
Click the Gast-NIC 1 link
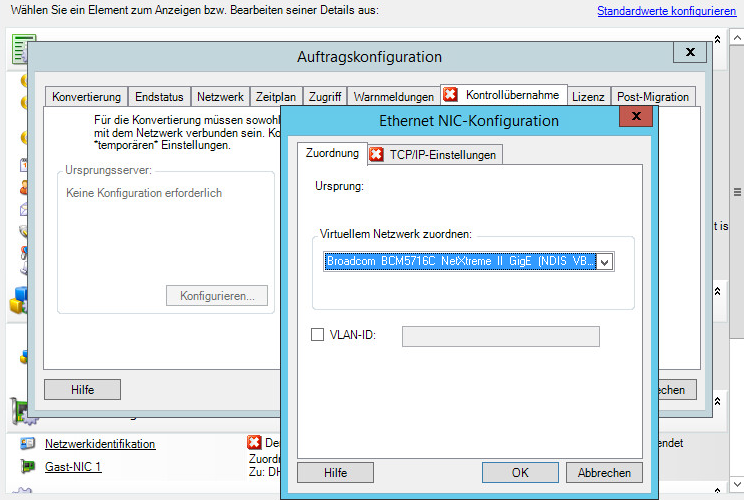point(73,467)
